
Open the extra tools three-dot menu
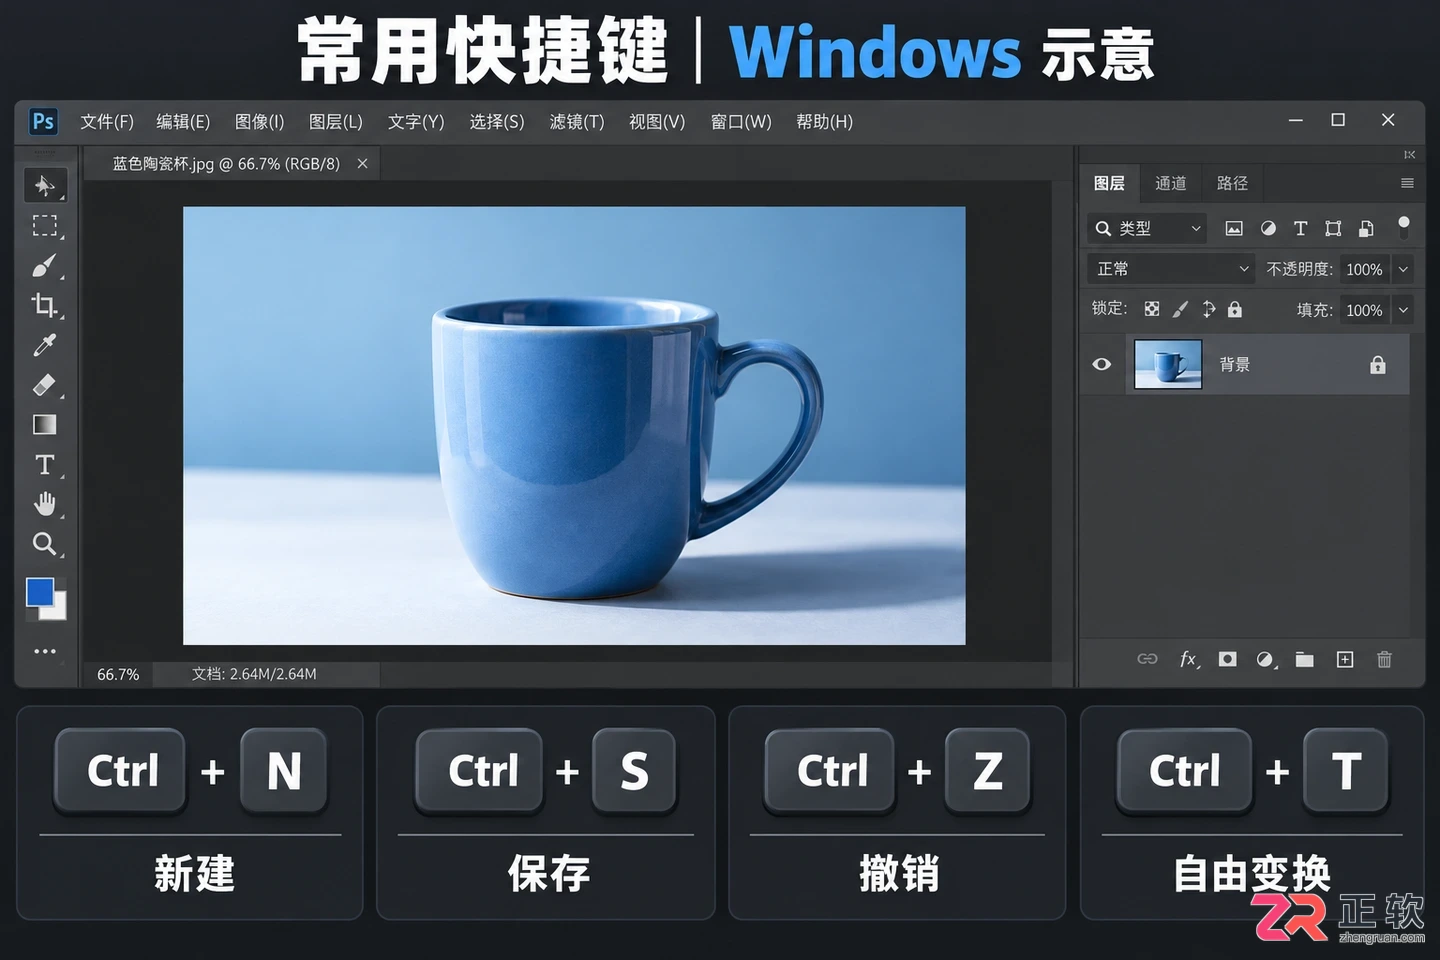click(x=45, y=651)
